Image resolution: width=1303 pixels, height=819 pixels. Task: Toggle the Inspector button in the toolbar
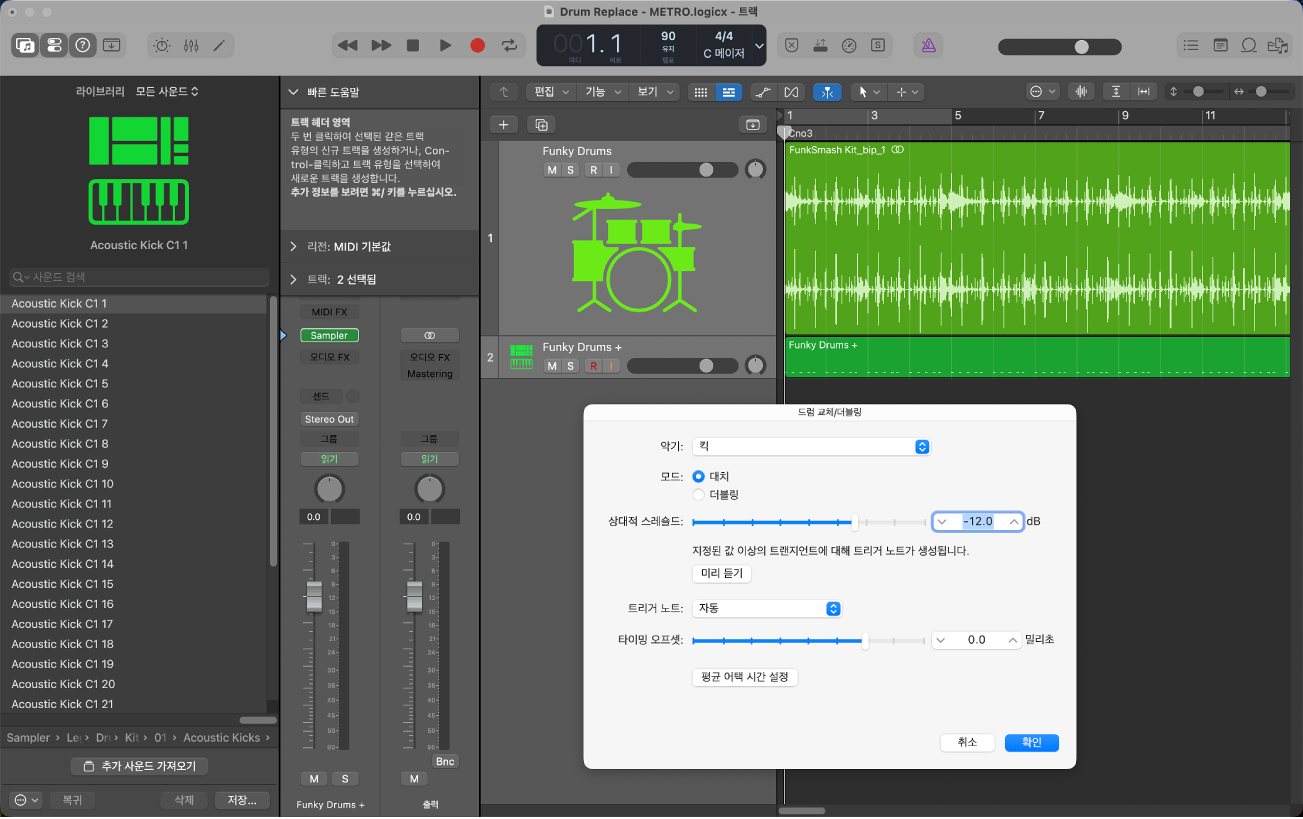click(54, 45)
